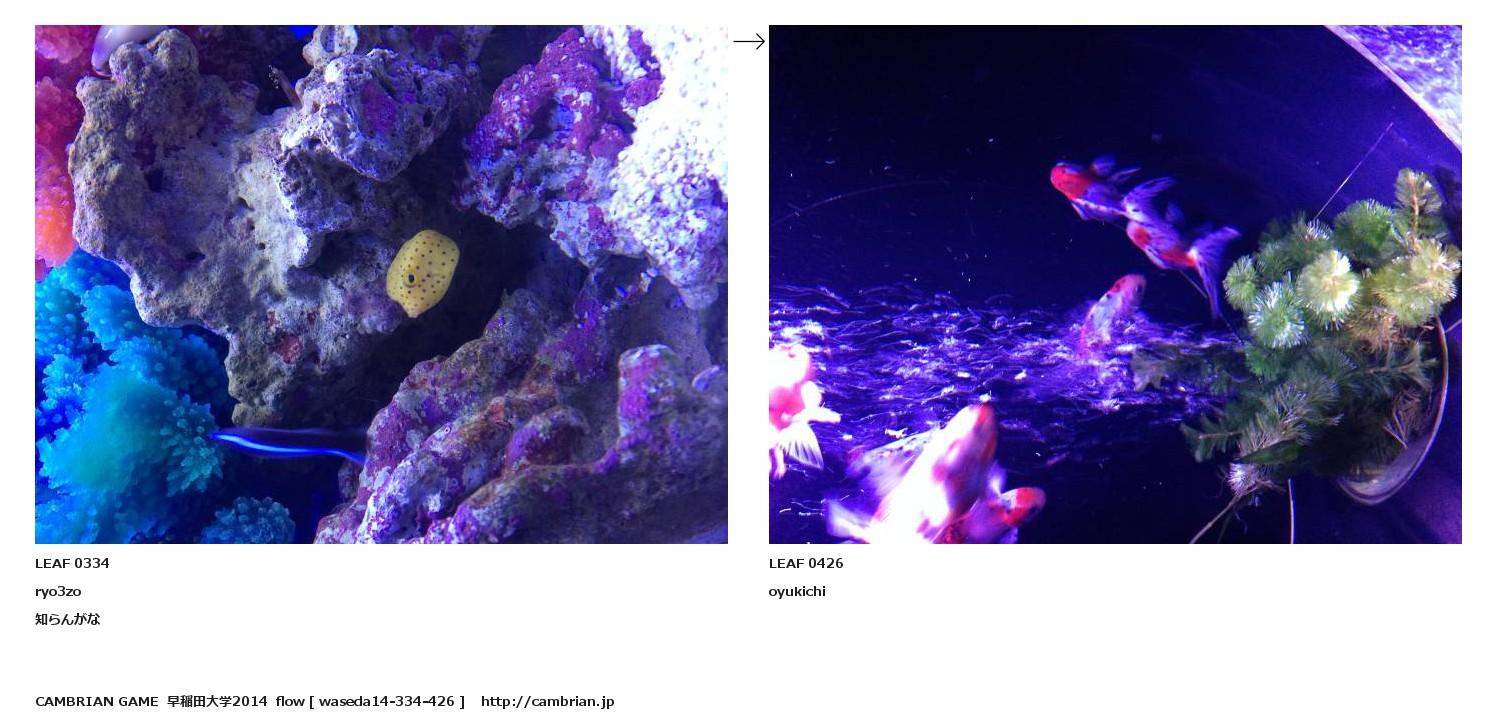The image size is (1497, 726).
Task: Click the LEAF 0334 label
Action: (72, 563)
